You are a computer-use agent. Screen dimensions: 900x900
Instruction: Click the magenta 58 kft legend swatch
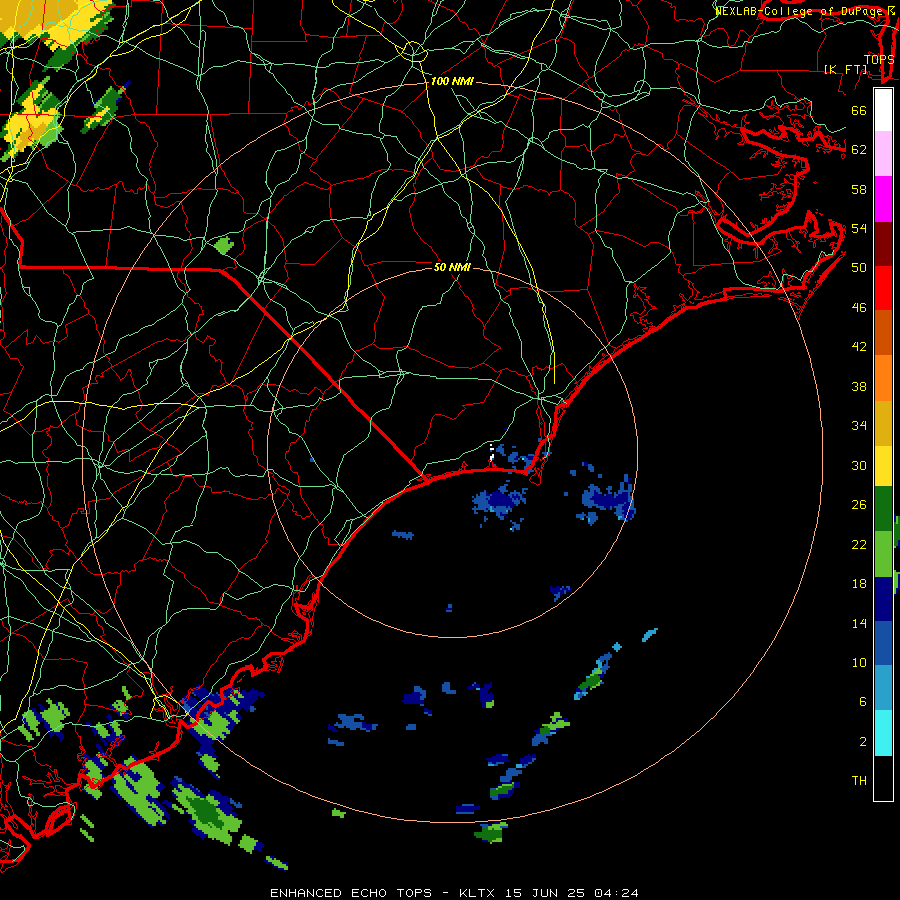coord(883,199)
